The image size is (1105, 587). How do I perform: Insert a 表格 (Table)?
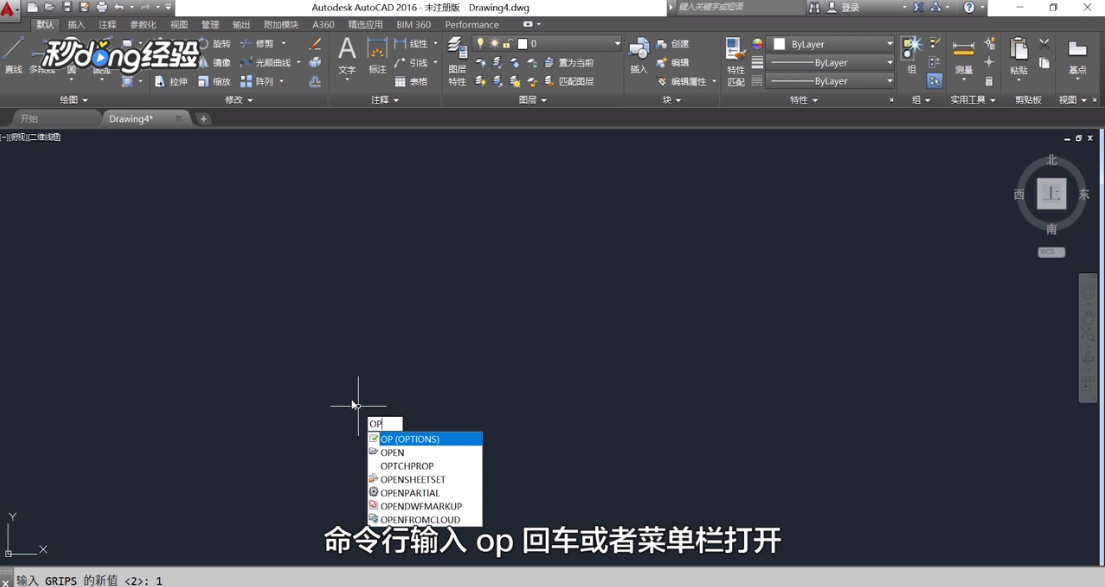tap(412, 81)
